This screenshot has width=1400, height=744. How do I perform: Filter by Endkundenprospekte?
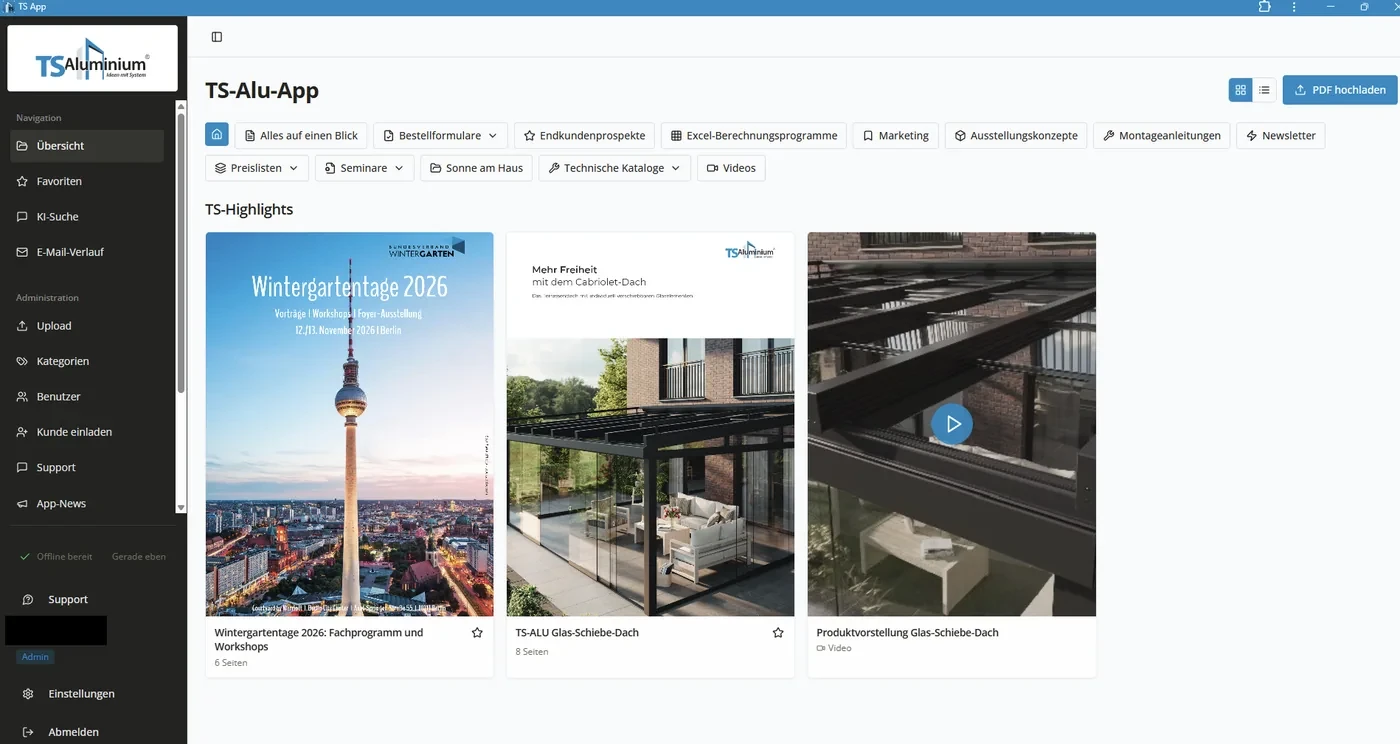[585, 135]
